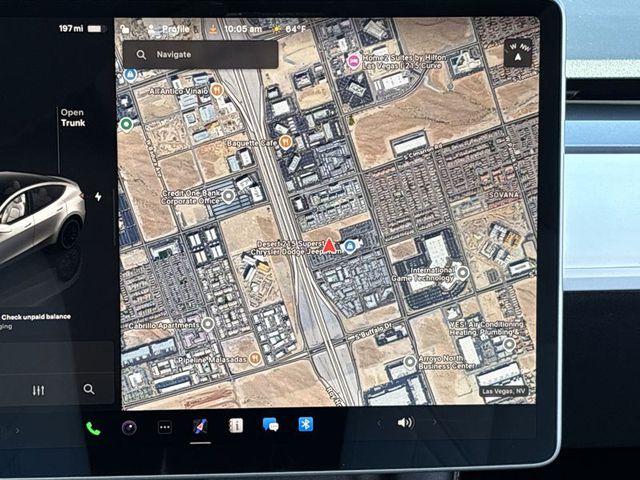This screenshot has height=480, width=640.
Task: Open the dashcam camera app icon
Action: point(129,428)
